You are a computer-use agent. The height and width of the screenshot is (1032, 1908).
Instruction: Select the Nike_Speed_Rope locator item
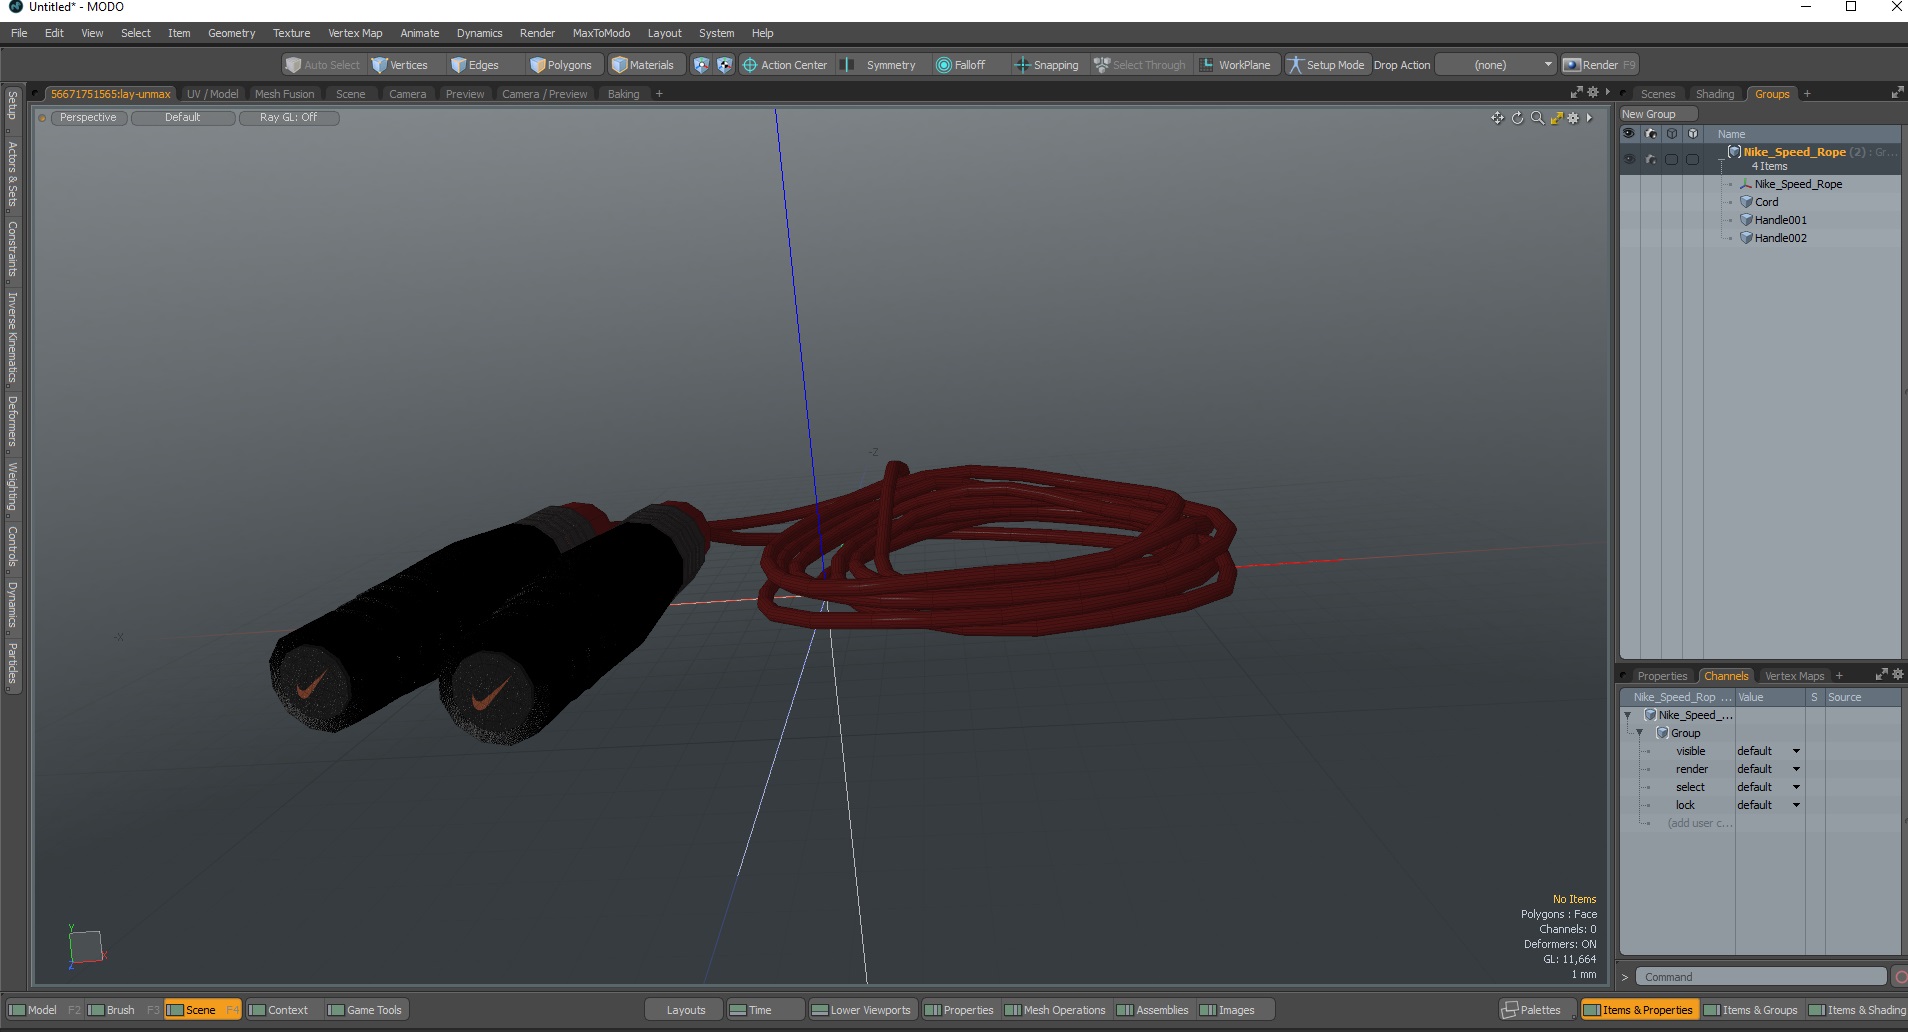point(1797,184)
